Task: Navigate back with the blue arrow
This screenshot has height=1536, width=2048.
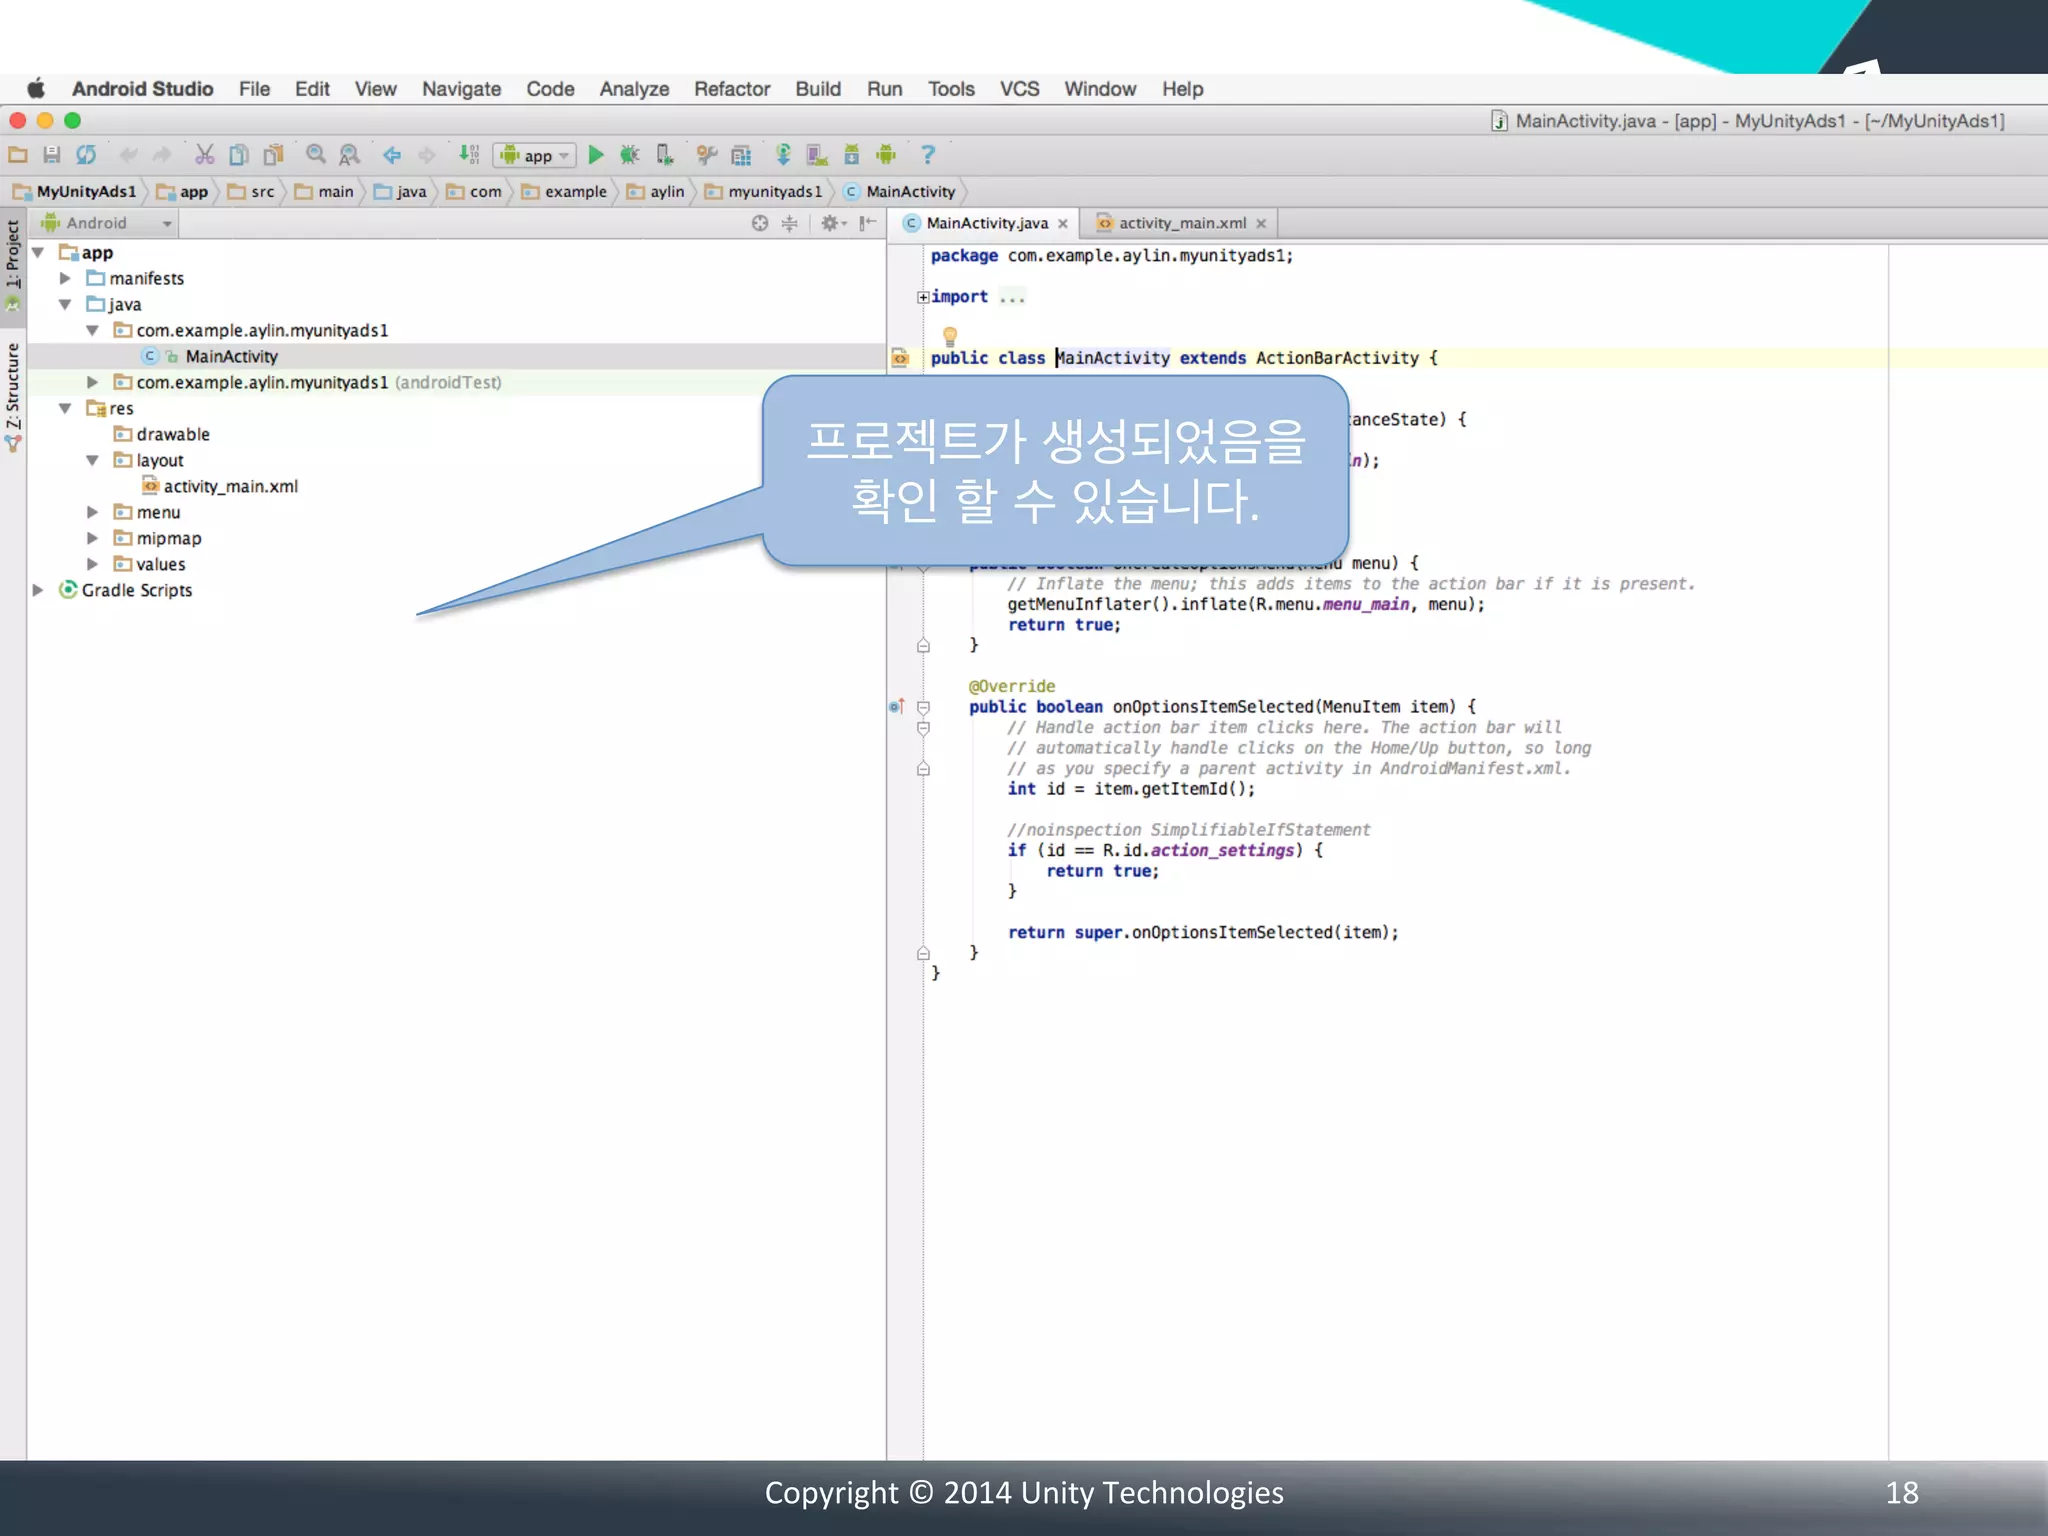Action: click(x=392, y=155)
